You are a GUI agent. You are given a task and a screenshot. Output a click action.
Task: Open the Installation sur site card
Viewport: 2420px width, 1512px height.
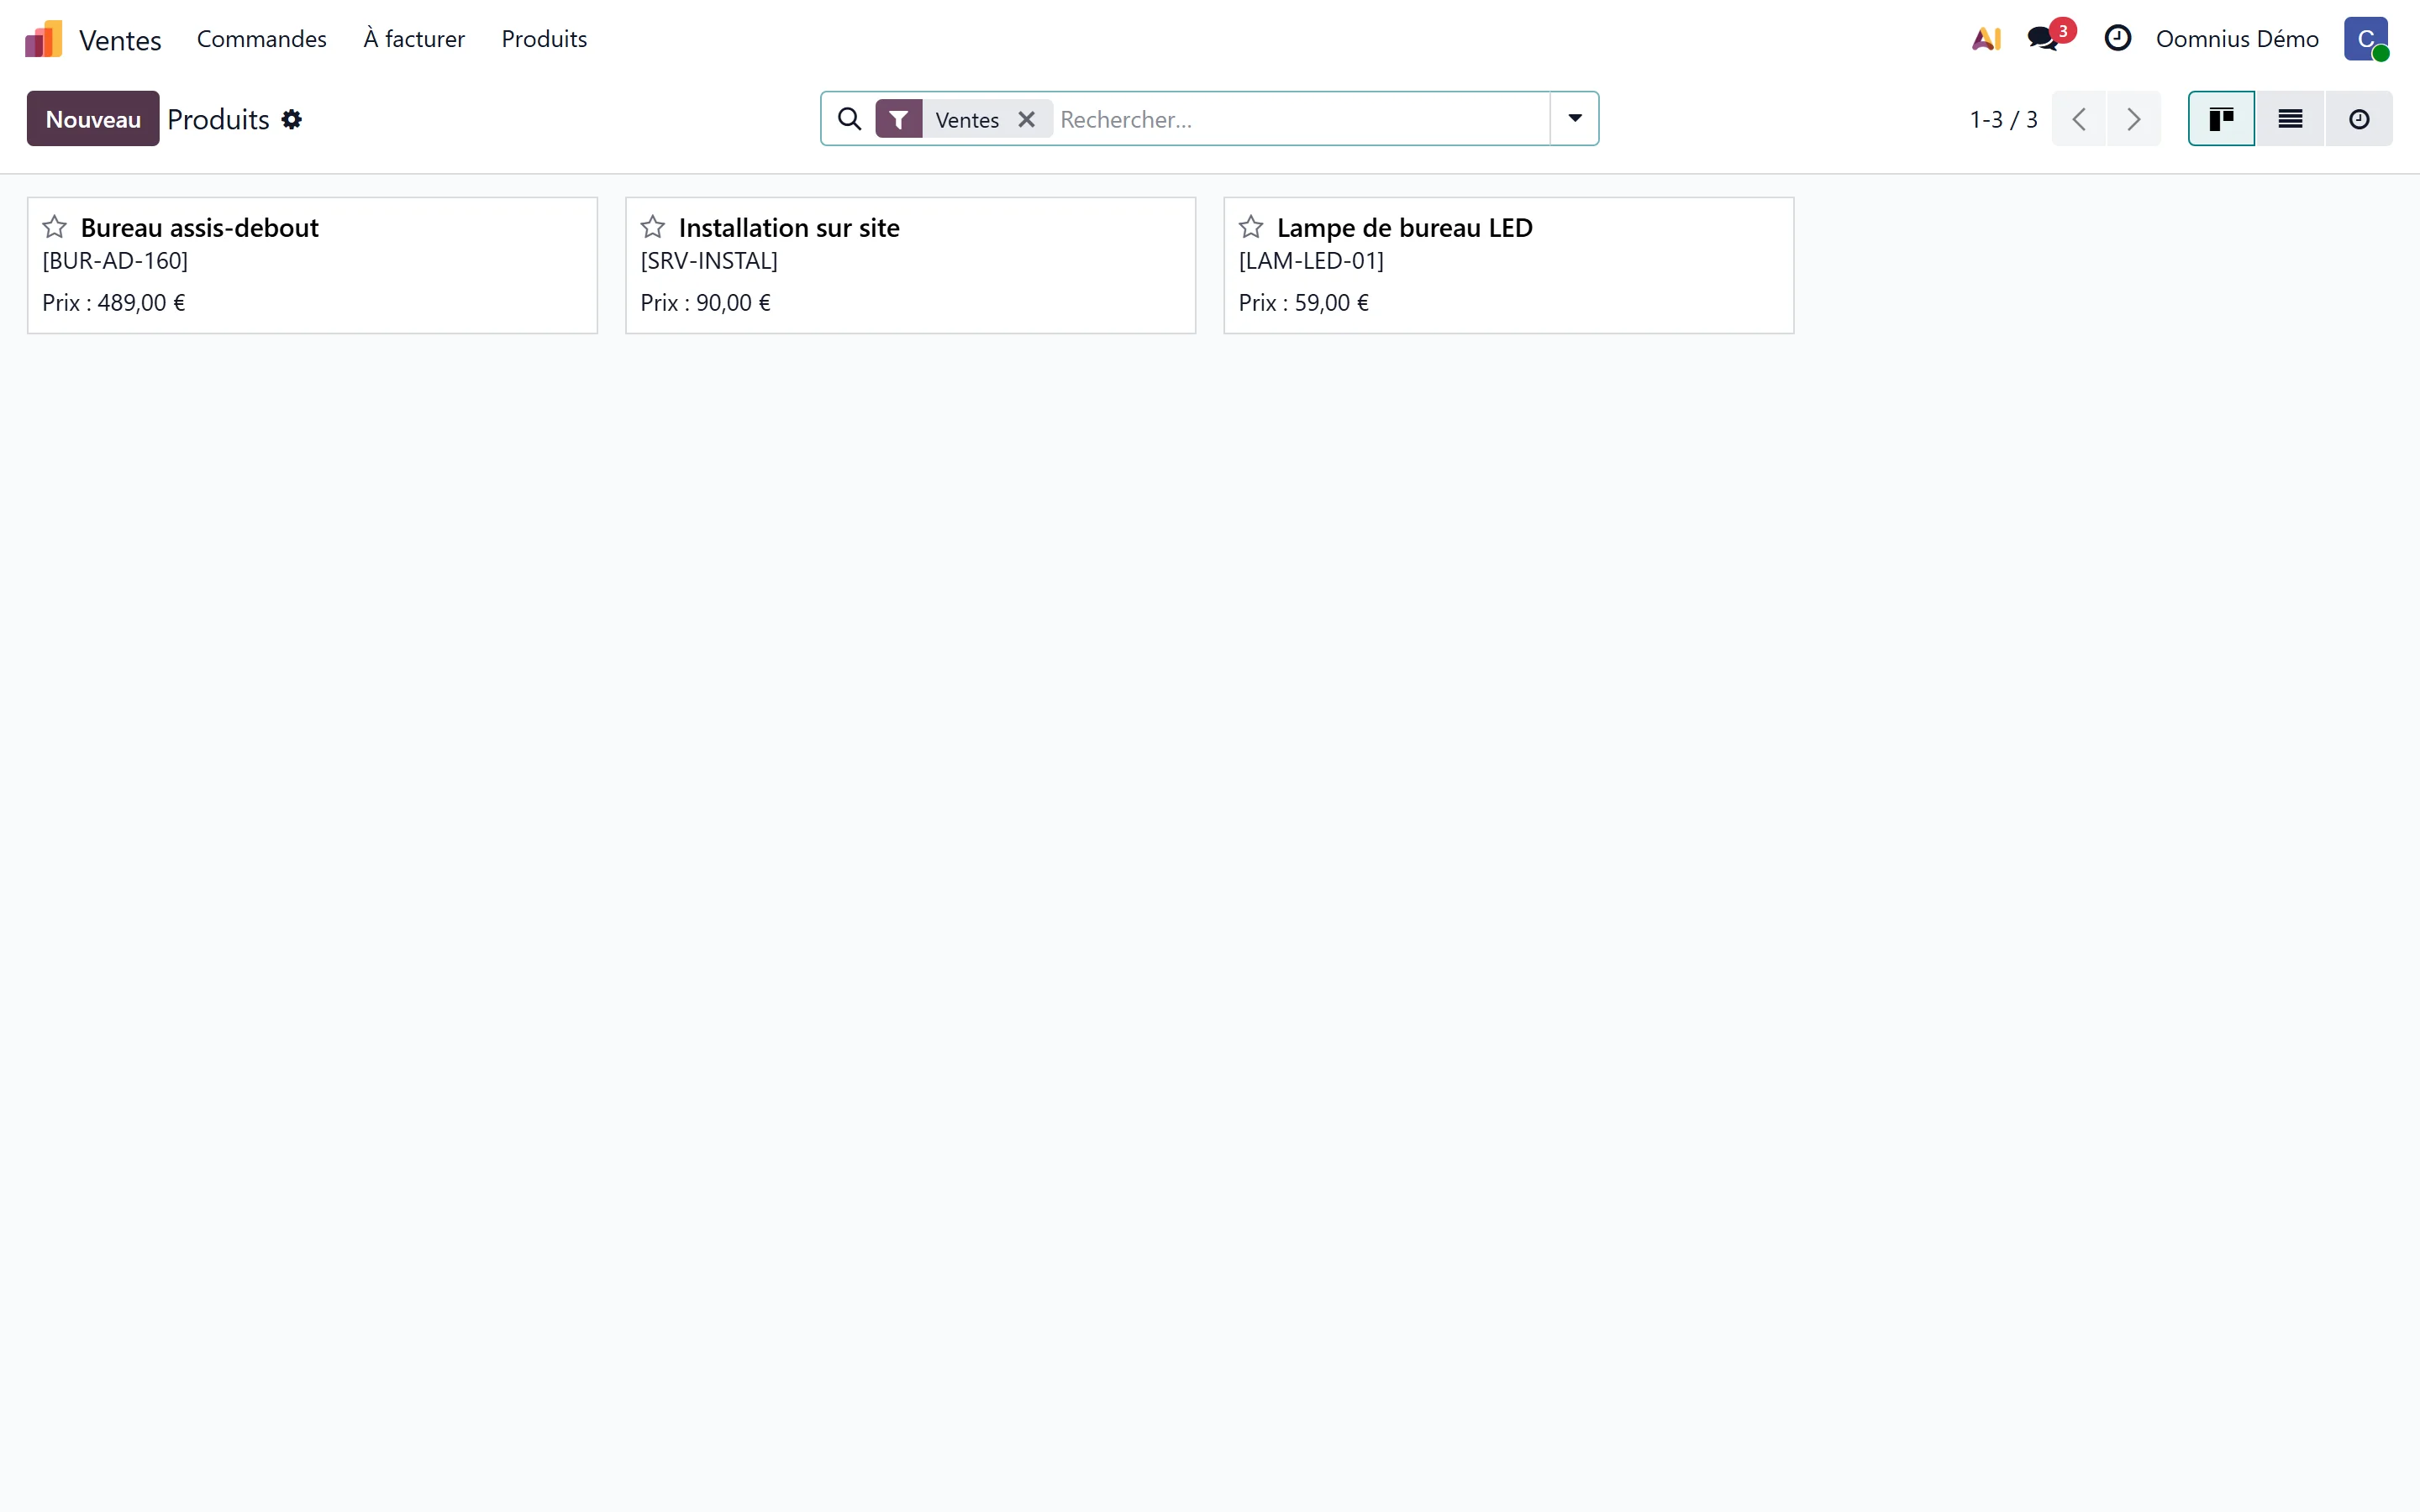coord(910,265)
